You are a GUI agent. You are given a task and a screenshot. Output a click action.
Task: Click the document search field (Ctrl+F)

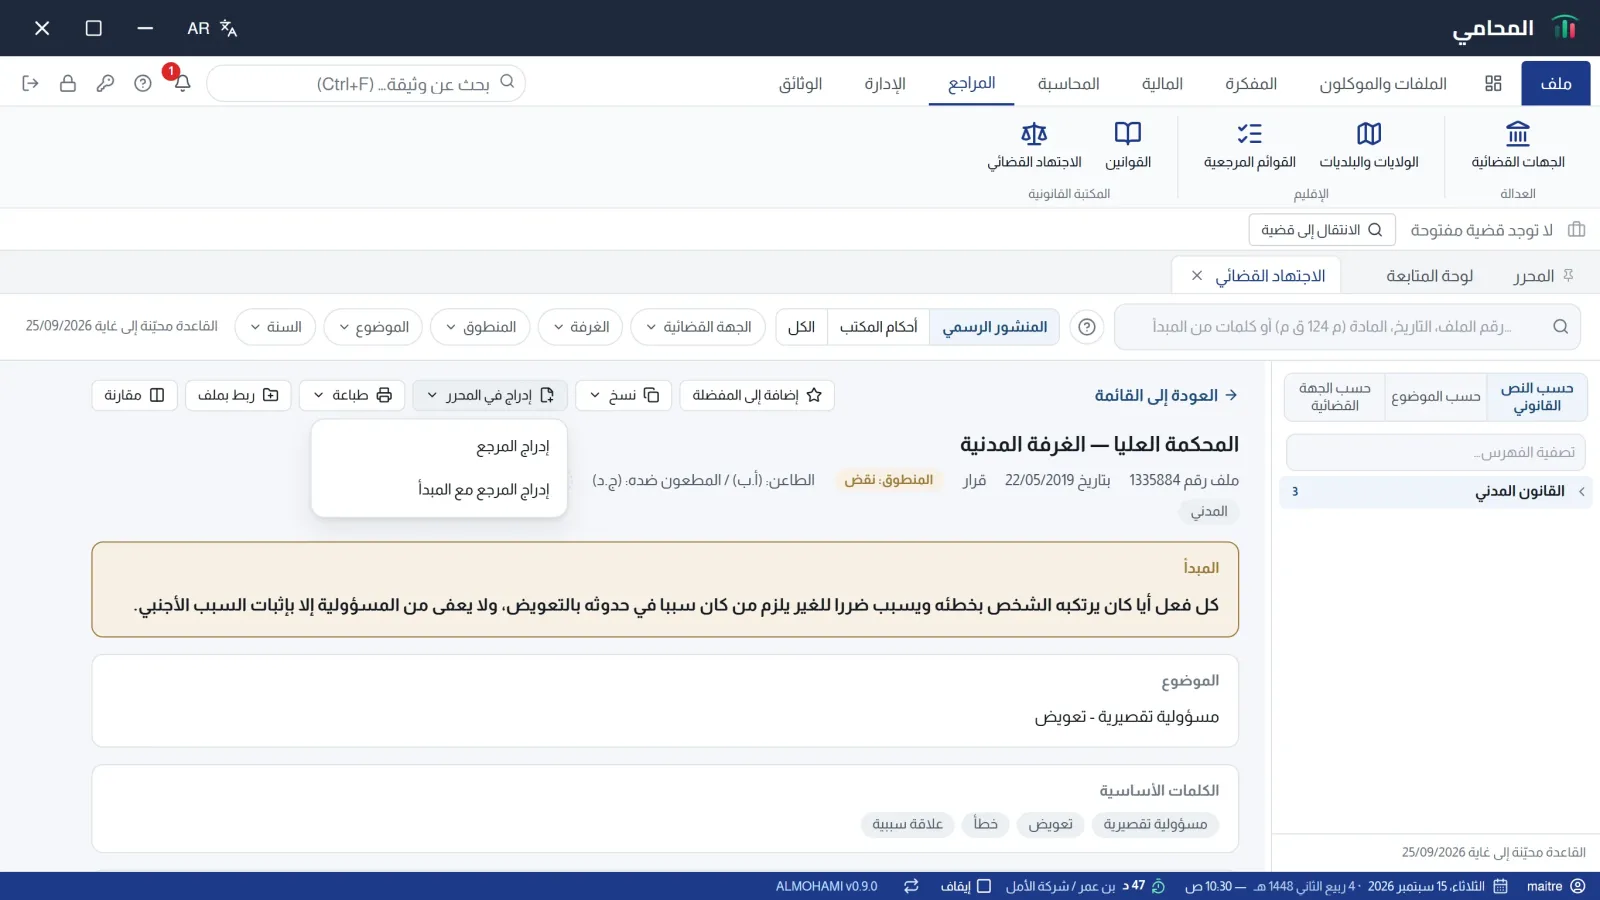coord(366,83)
